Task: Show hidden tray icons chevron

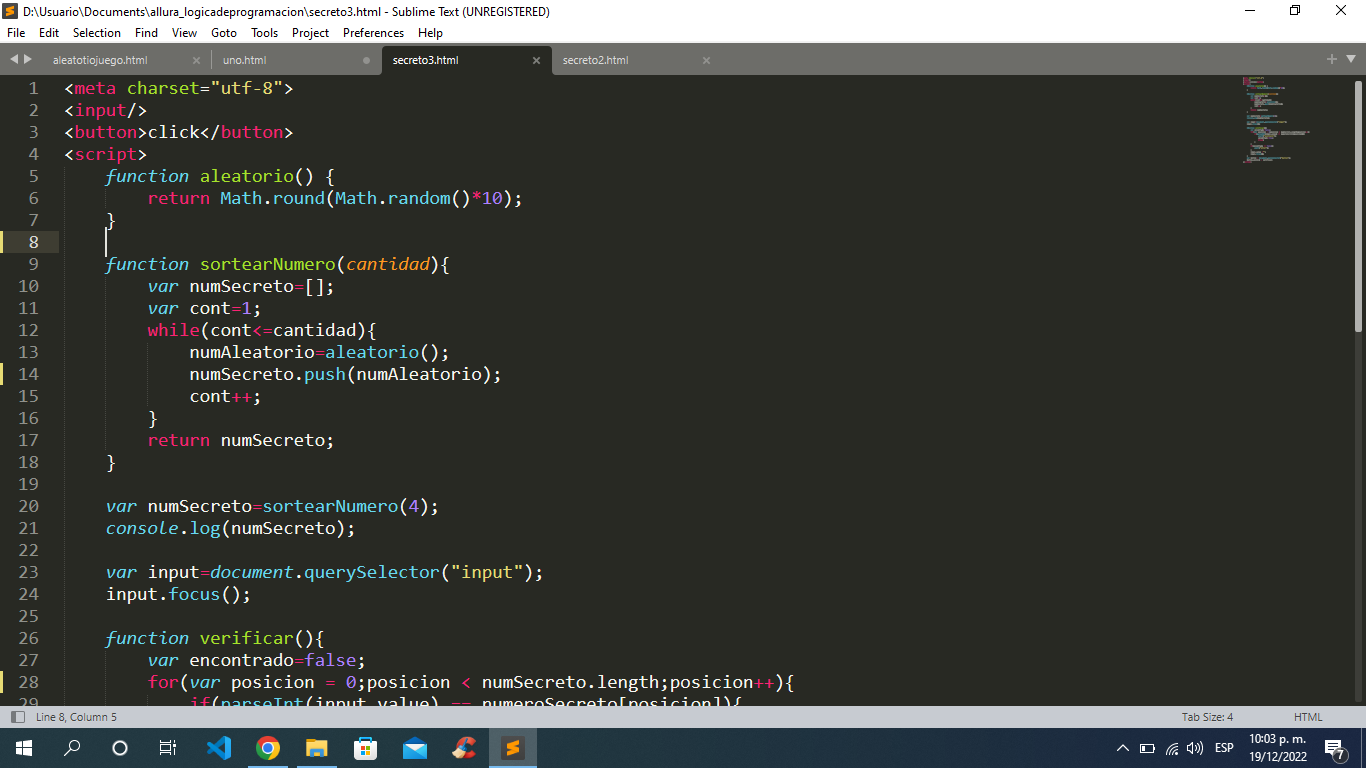Action: [x=1122, y=748]
